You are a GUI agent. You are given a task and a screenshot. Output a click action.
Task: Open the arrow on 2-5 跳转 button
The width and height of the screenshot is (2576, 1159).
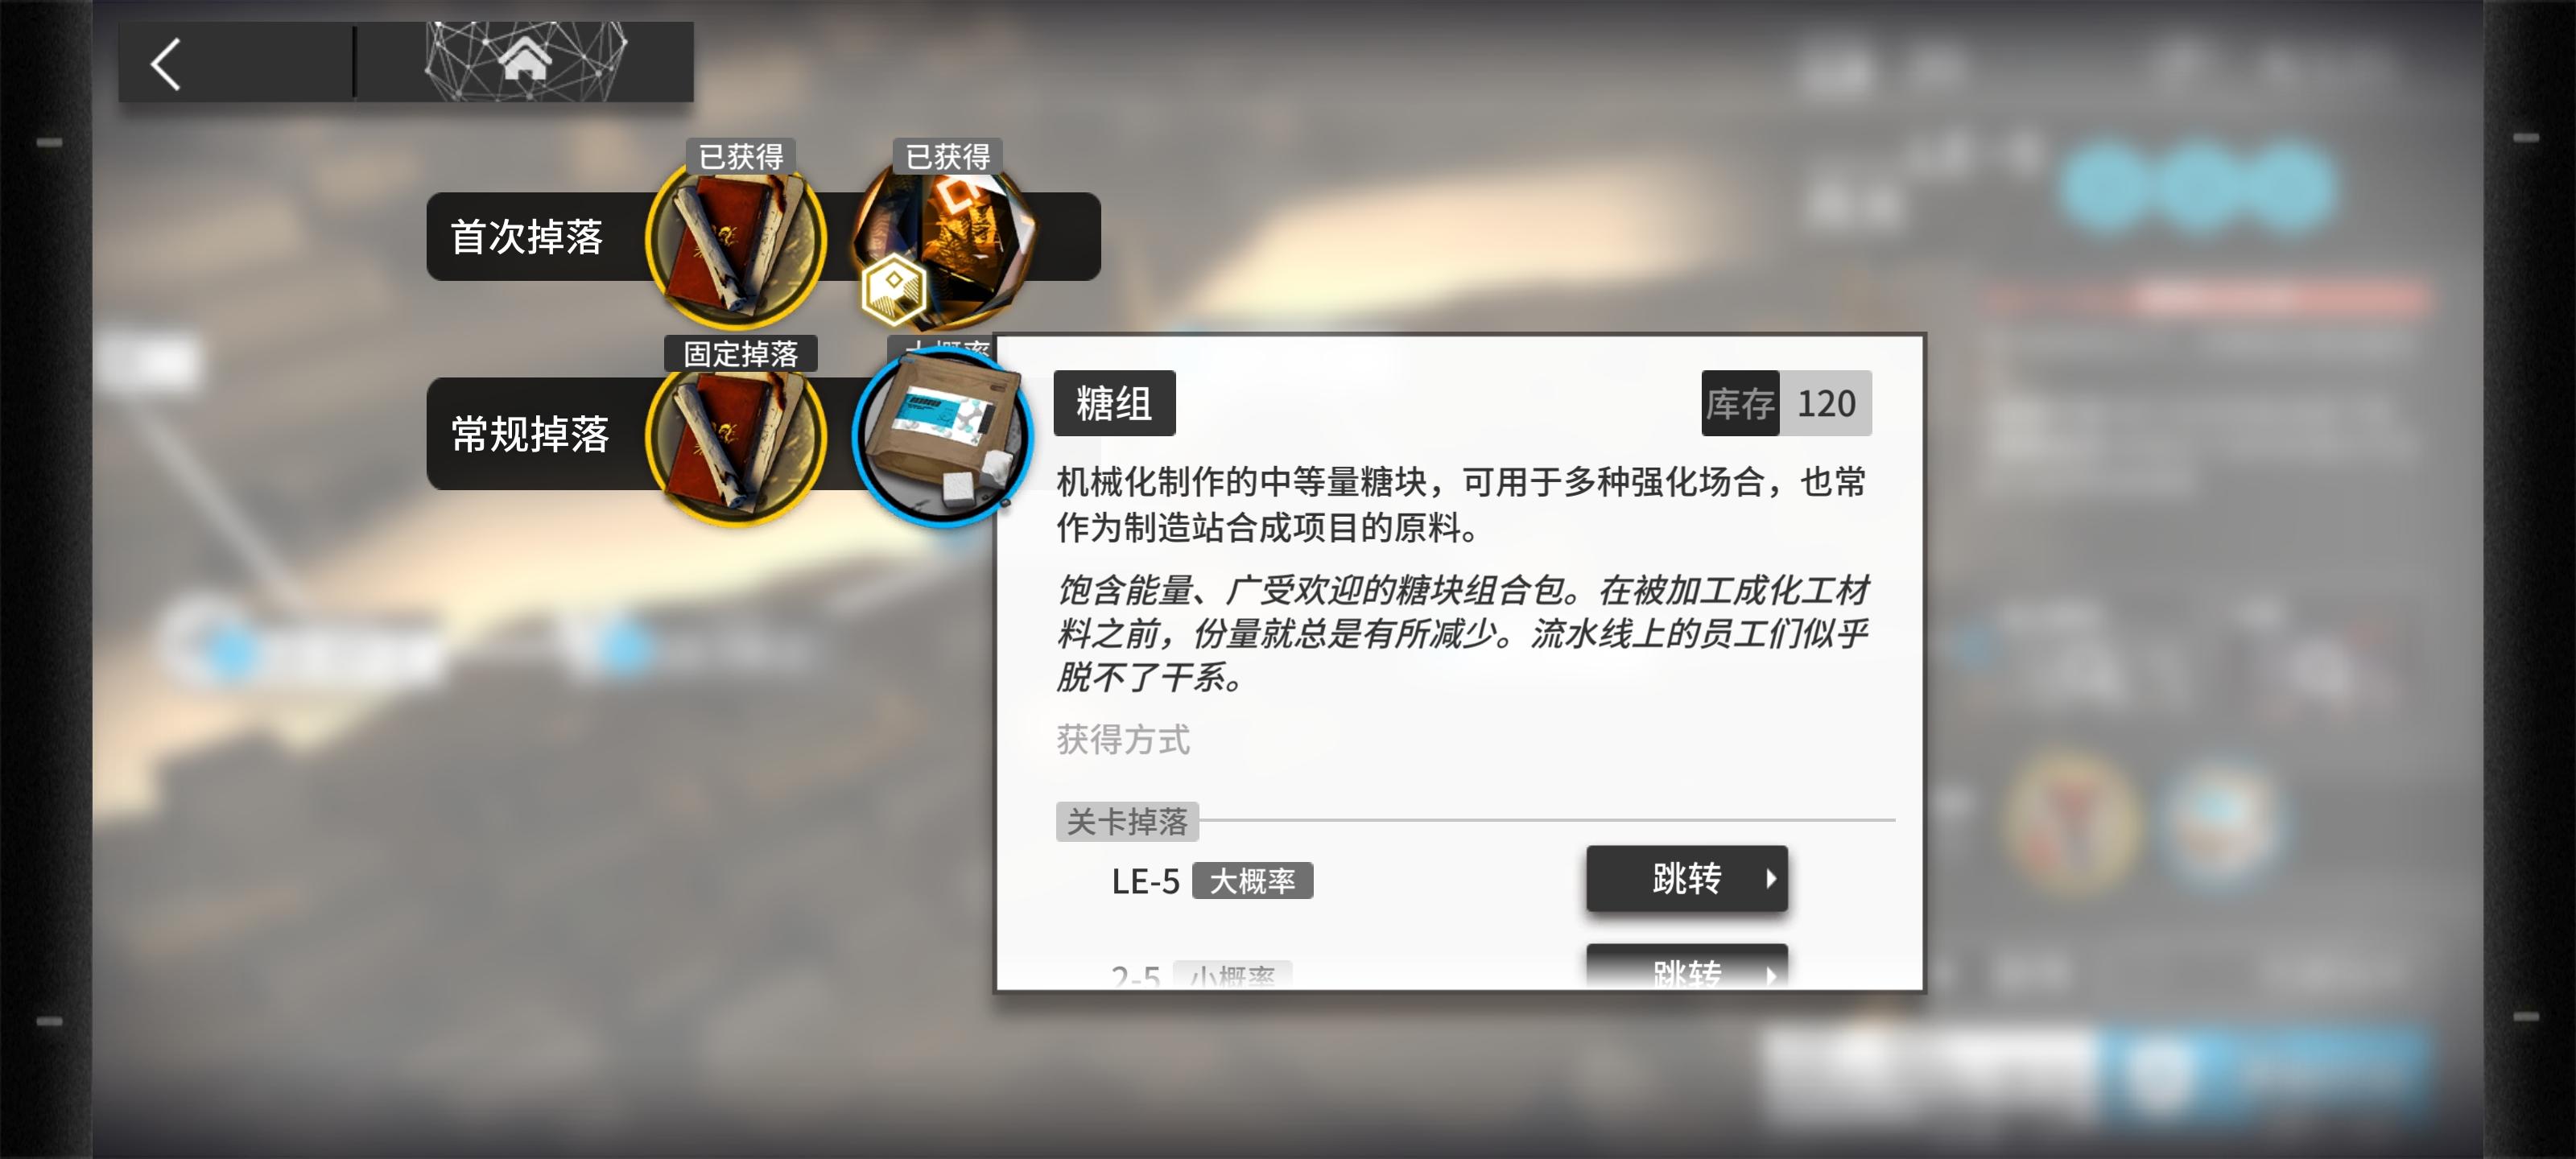pos(1770,973)
